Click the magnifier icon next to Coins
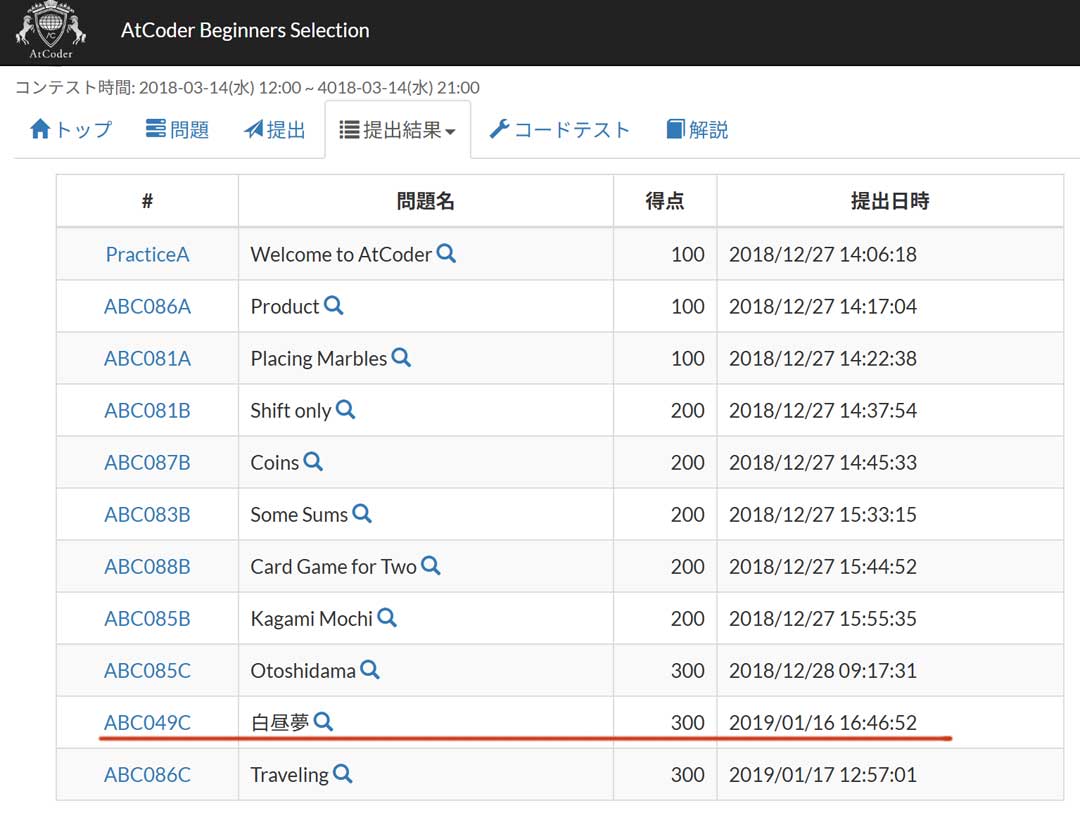Image resolution: width=1080 pixels, height=815 pixels. click(x=313, y=462)
